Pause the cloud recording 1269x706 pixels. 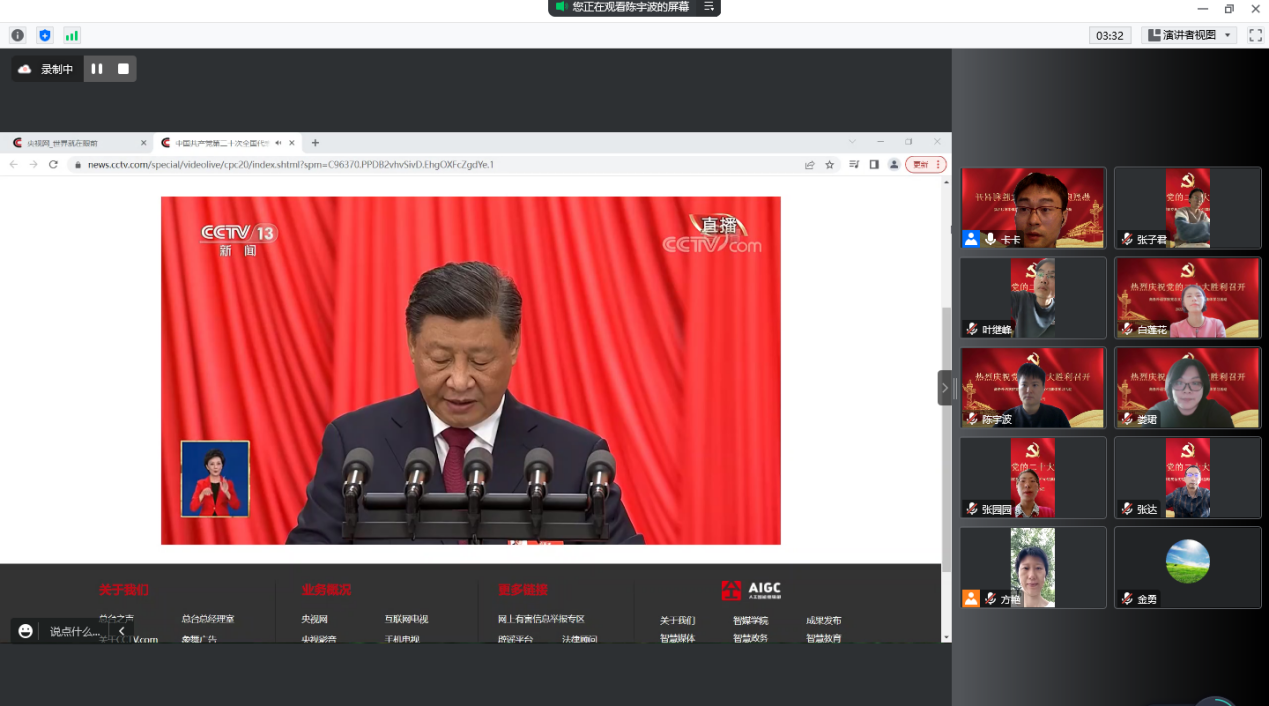95,68
